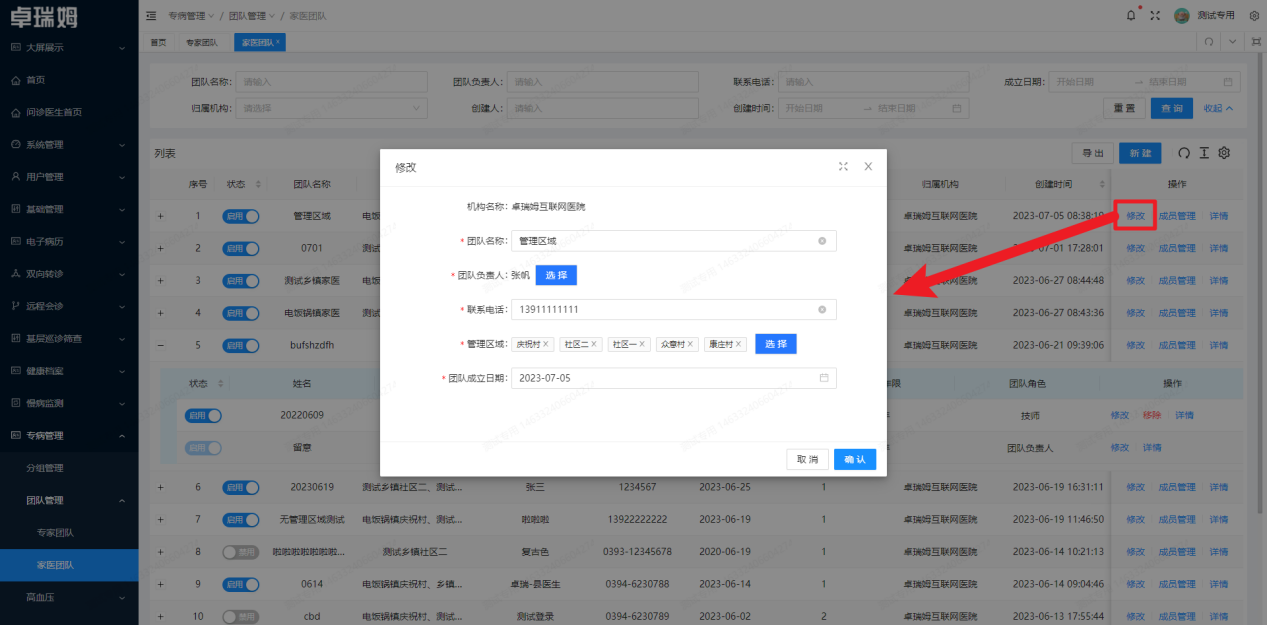Screen dimensions: 1267x625
Task: Open 问诊医生首页 in sidebar
Action: (69, 112)
